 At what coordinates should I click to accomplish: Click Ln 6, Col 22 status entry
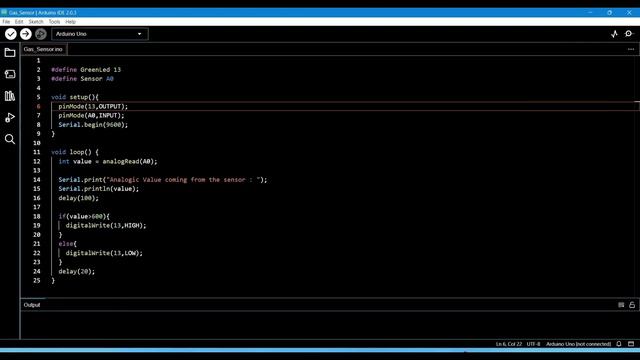(x=509, y=344)
